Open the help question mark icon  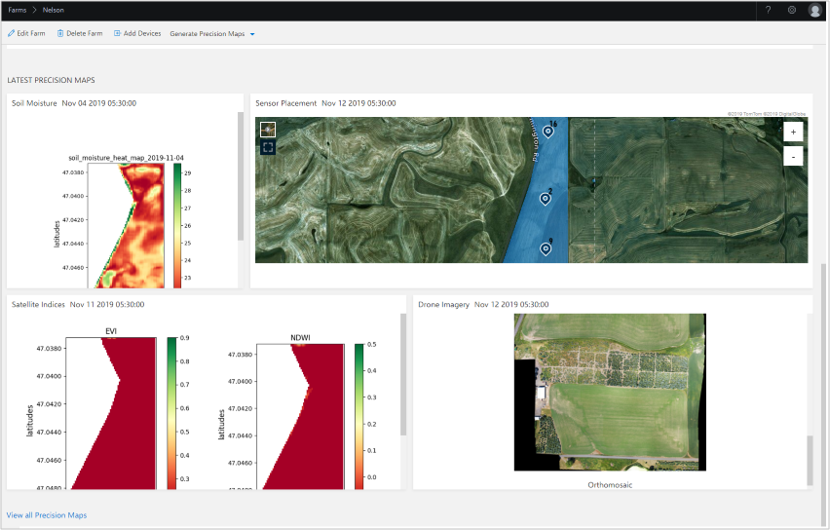point(768,10)
